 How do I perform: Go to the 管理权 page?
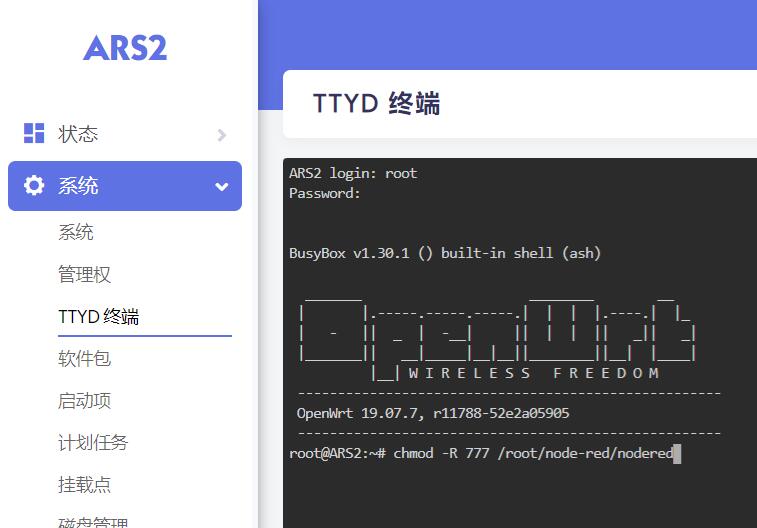pyautogui.click(x=84, y=274)
